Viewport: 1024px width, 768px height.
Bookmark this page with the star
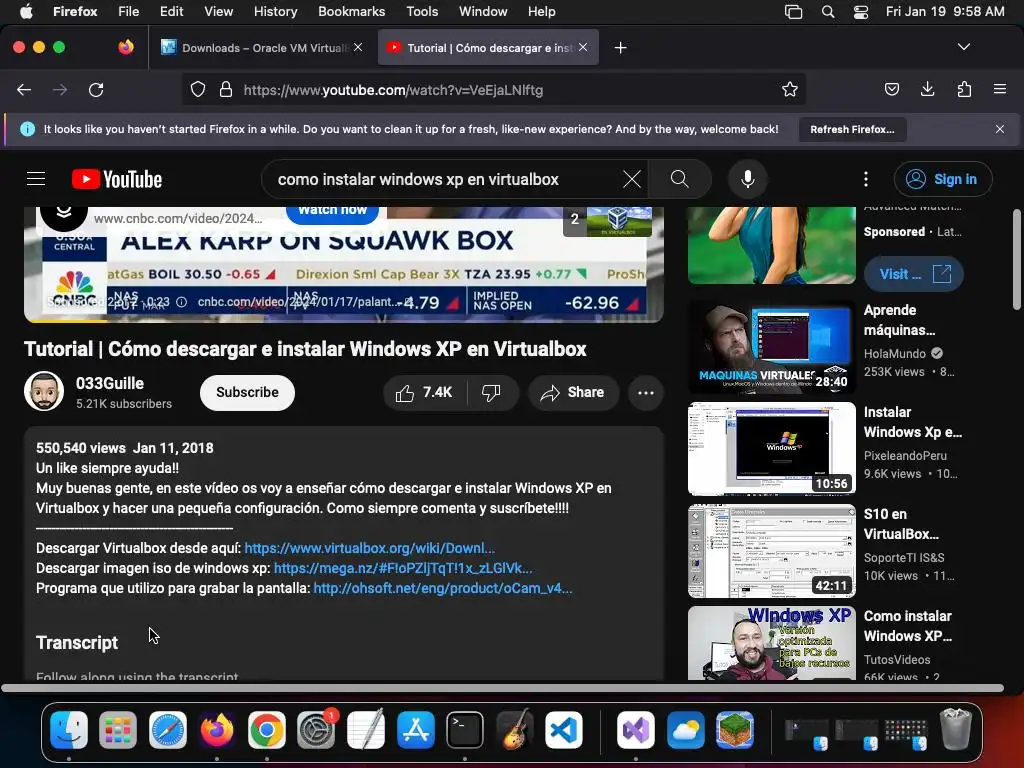[x=790, y=89]
